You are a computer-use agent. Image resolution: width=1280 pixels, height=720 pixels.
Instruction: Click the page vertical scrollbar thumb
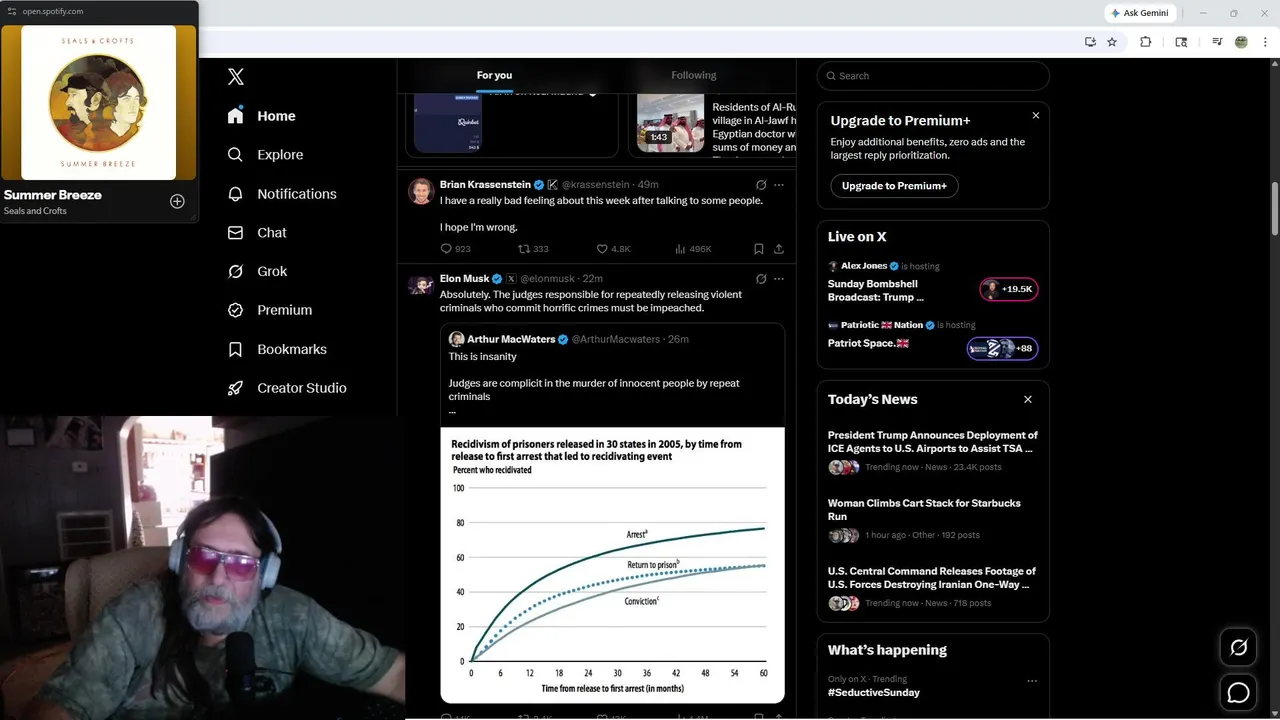click(1275, 209)
